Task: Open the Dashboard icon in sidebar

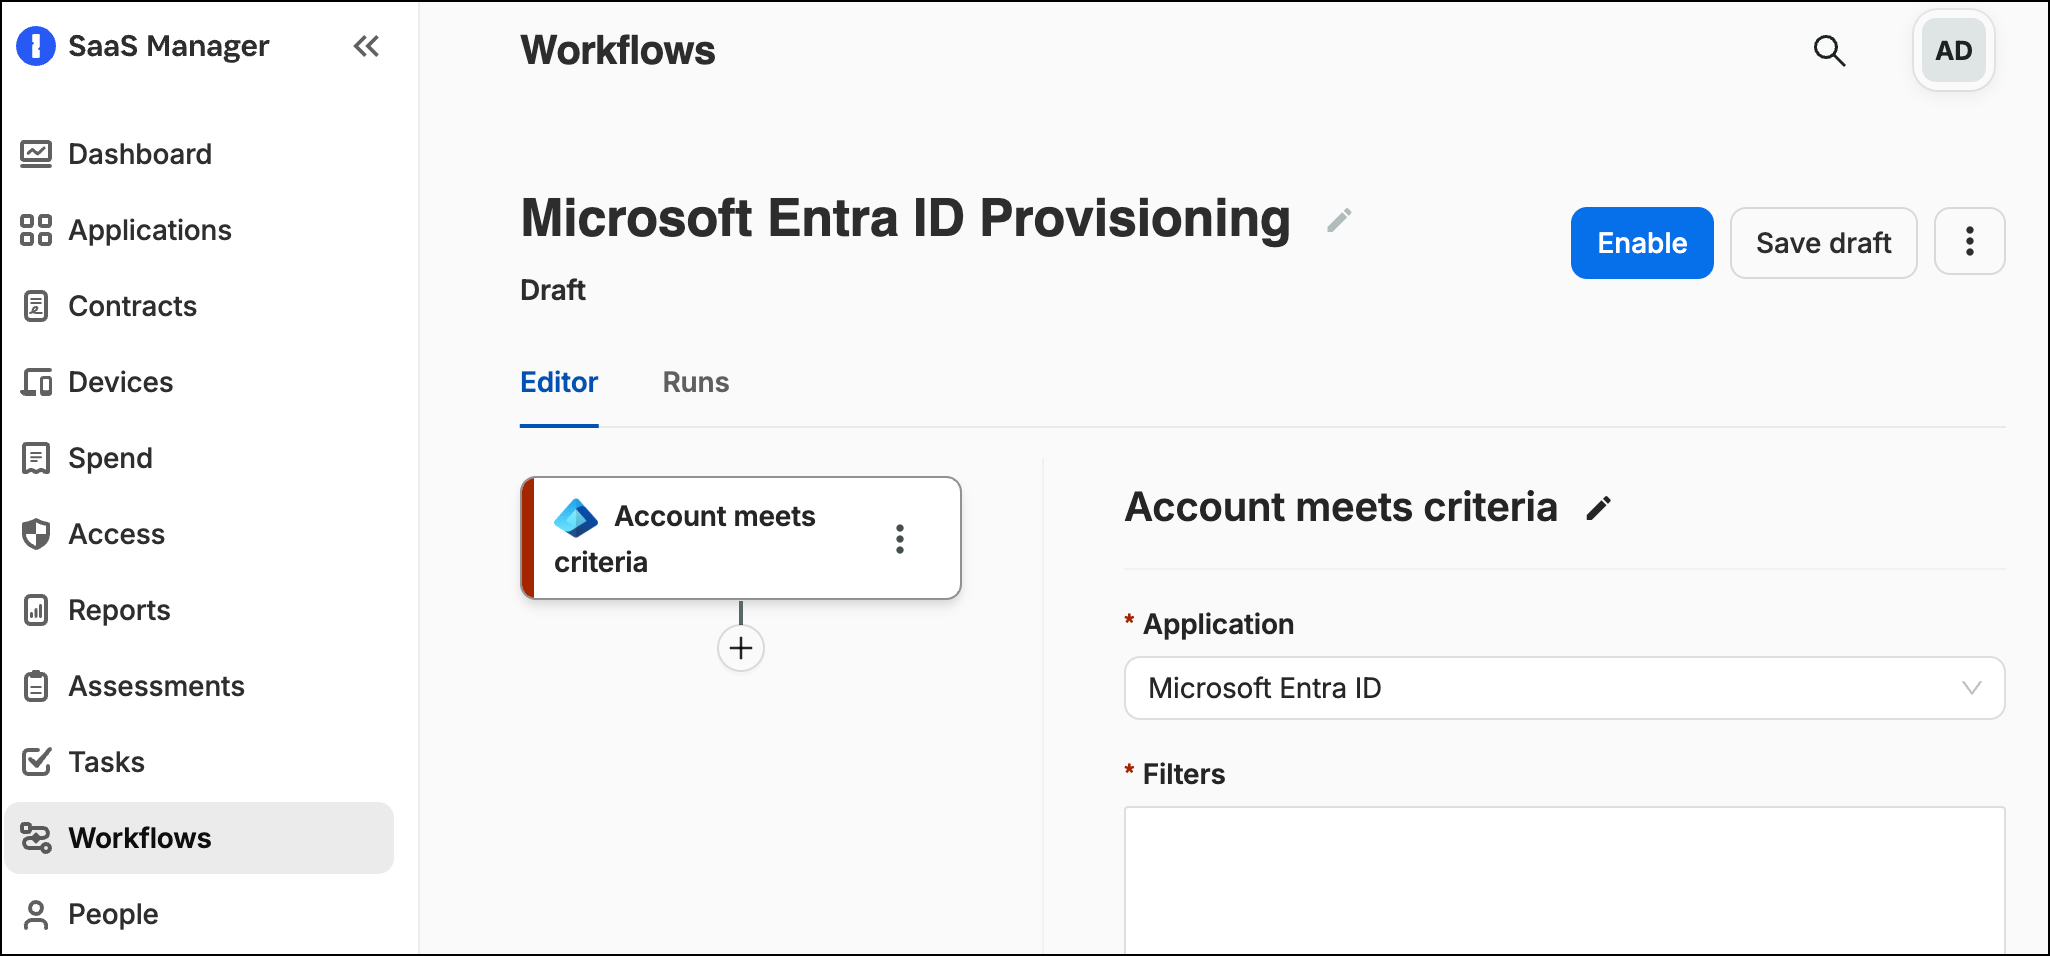Action: click(36, 154)
